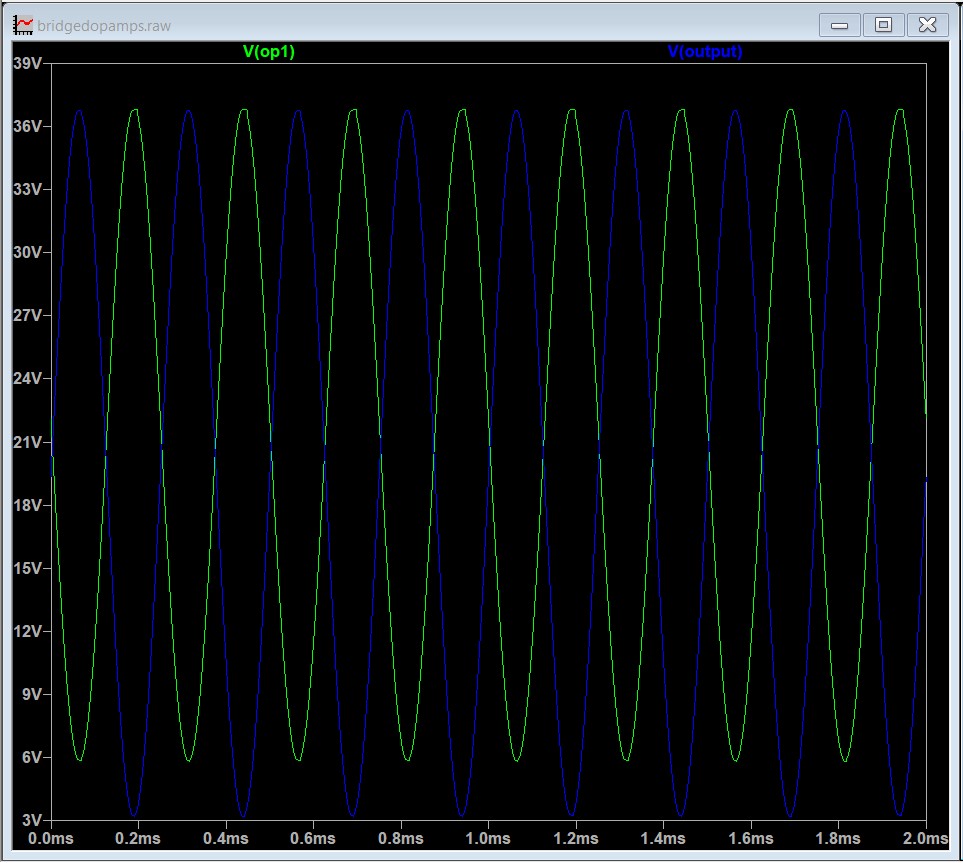Click the 36V vertical axis label

(28, 126)
